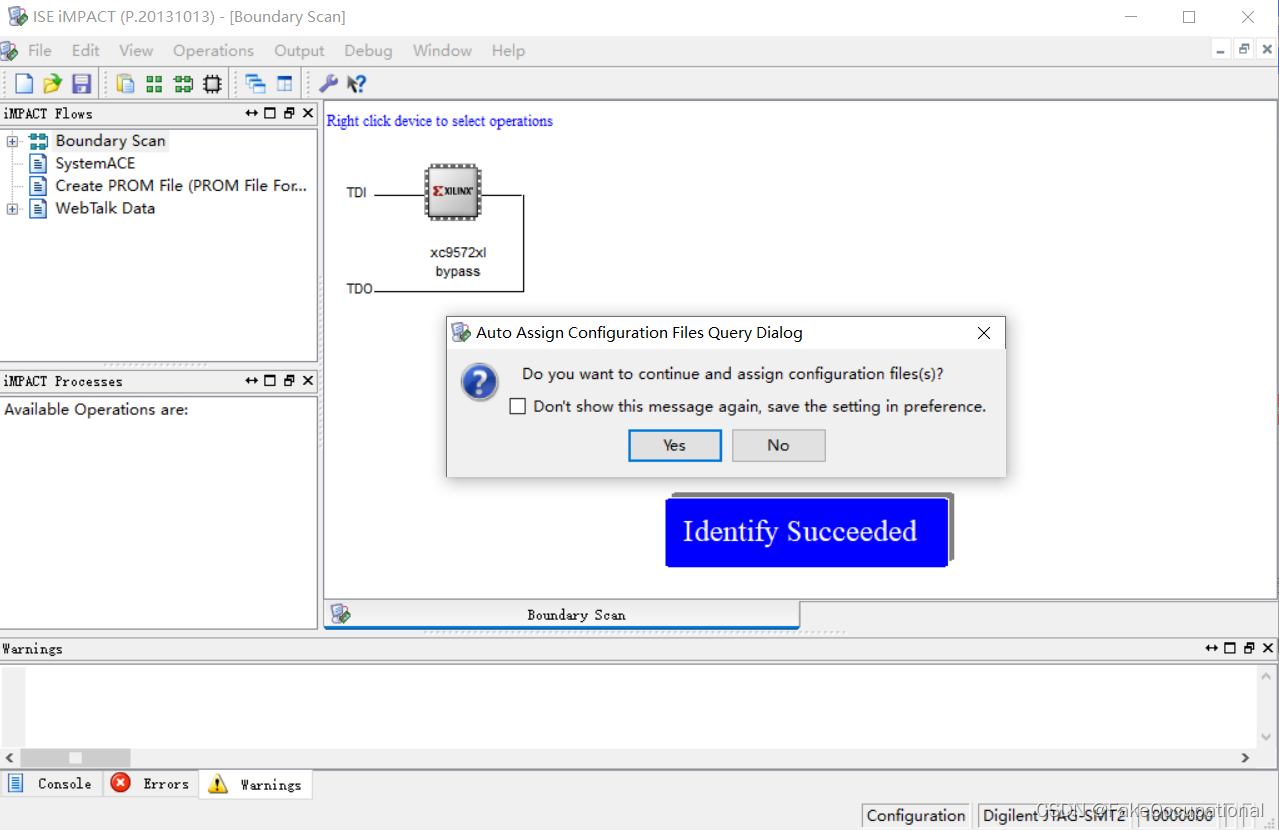Click the Identify Succeeded blue banner
Viewport: 1279px width, 830px height.
click(x=806, y=531)
